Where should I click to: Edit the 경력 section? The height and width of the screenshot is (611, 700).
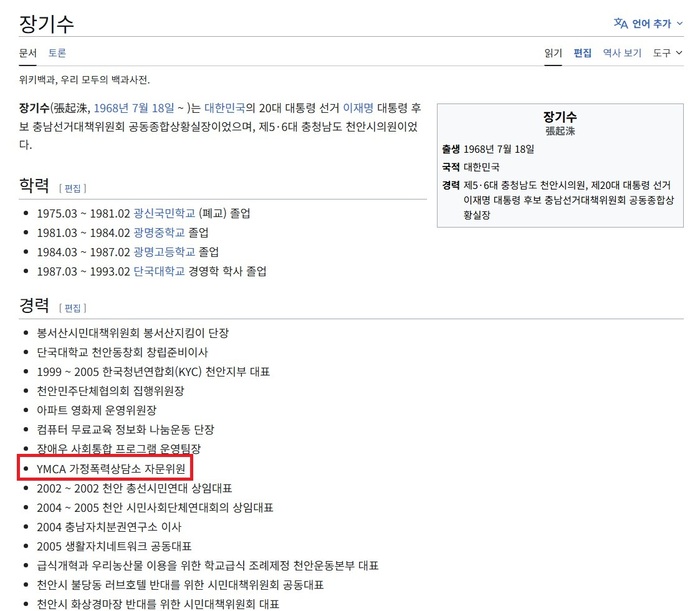pyautogui.click(x=73, y=307)
